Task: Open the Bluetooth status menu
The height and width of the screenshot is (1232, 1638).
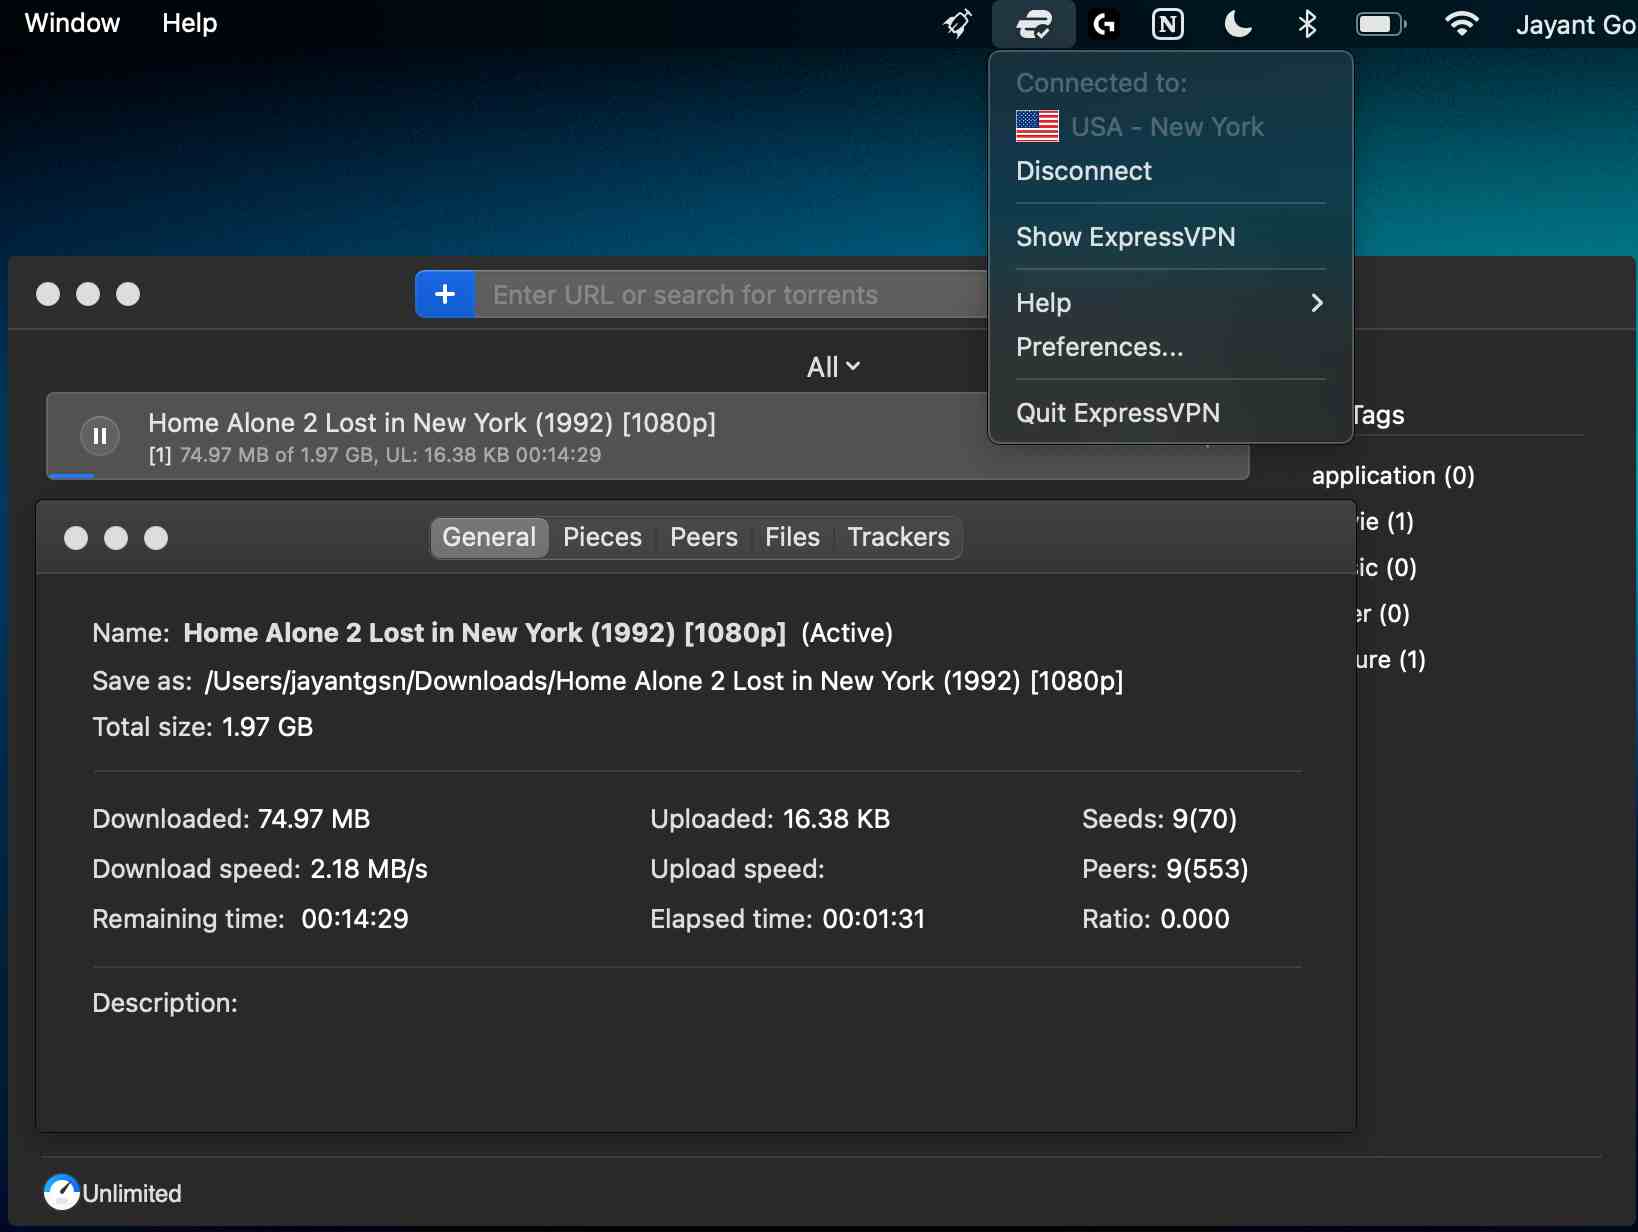Action: coord(1307,24)
